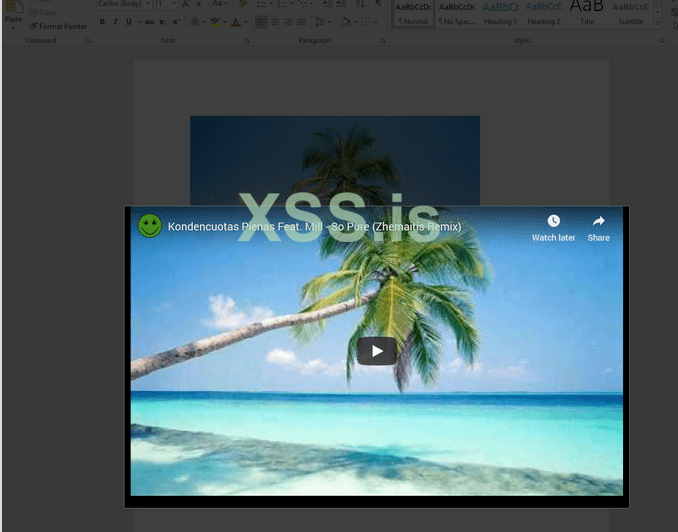This screenshot has height=532, width=678.
Task: Apply the Title style
Action: (587, 13)
